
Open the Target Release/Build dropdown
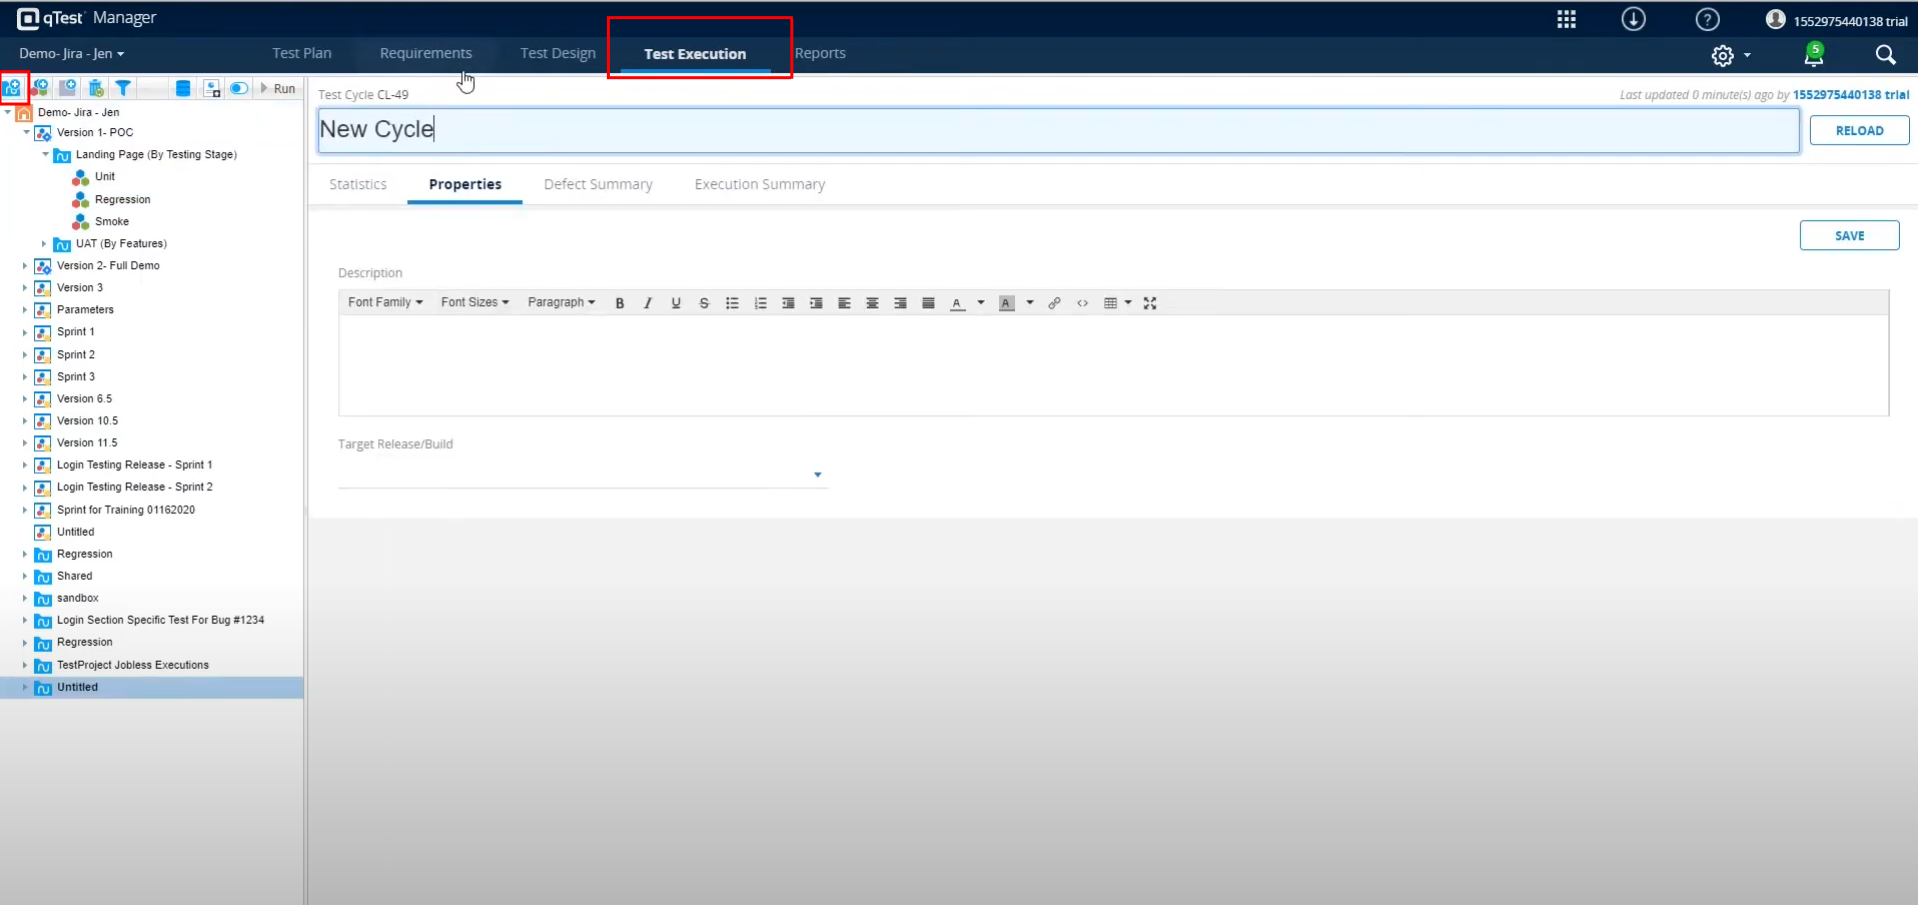(817, 475)
